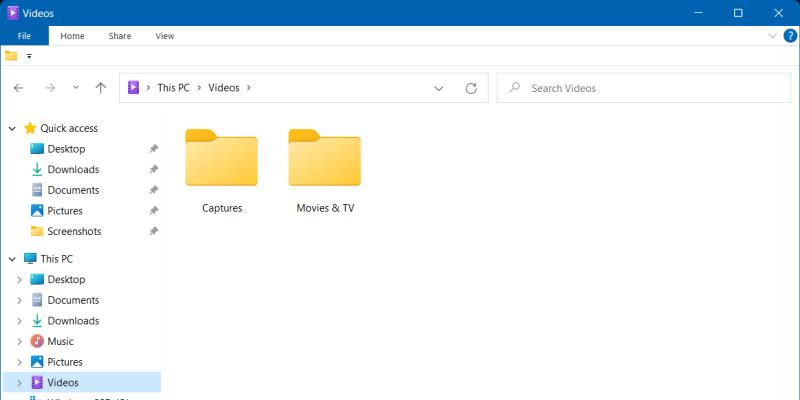Switch to the Home ribbon tab
This screenshot has width=800, height=400.
[72, 36]
